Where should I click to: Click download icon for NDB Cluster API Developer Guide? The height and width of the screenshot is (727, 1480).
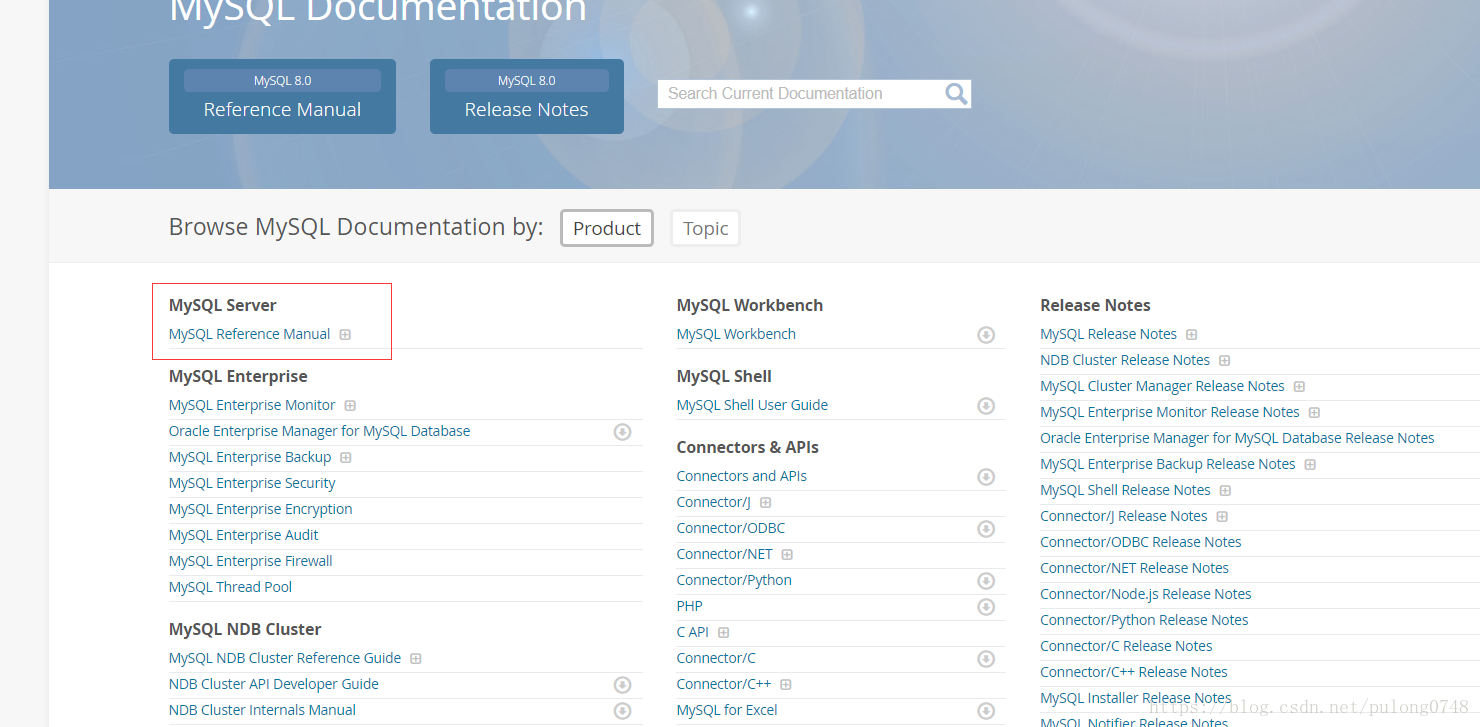[622, 685]
